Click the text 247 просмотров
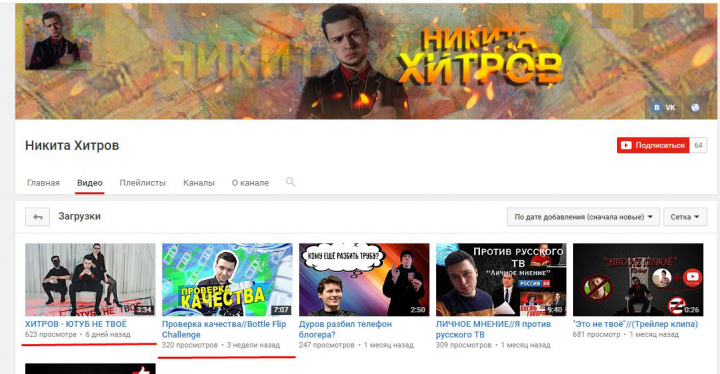 pyautogui.click(x=326, y=345)
